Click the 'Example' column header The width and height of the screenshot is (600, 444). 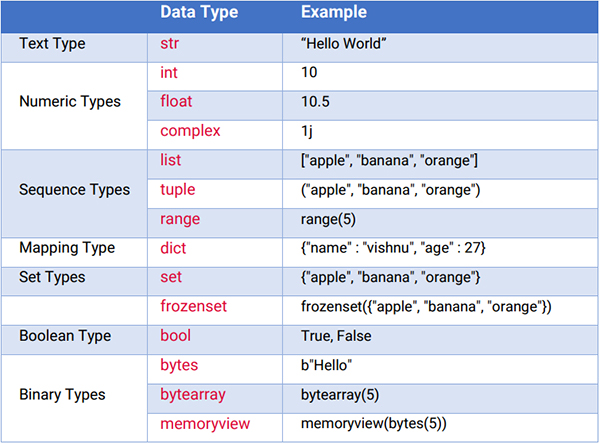click(x=333, y=14)
